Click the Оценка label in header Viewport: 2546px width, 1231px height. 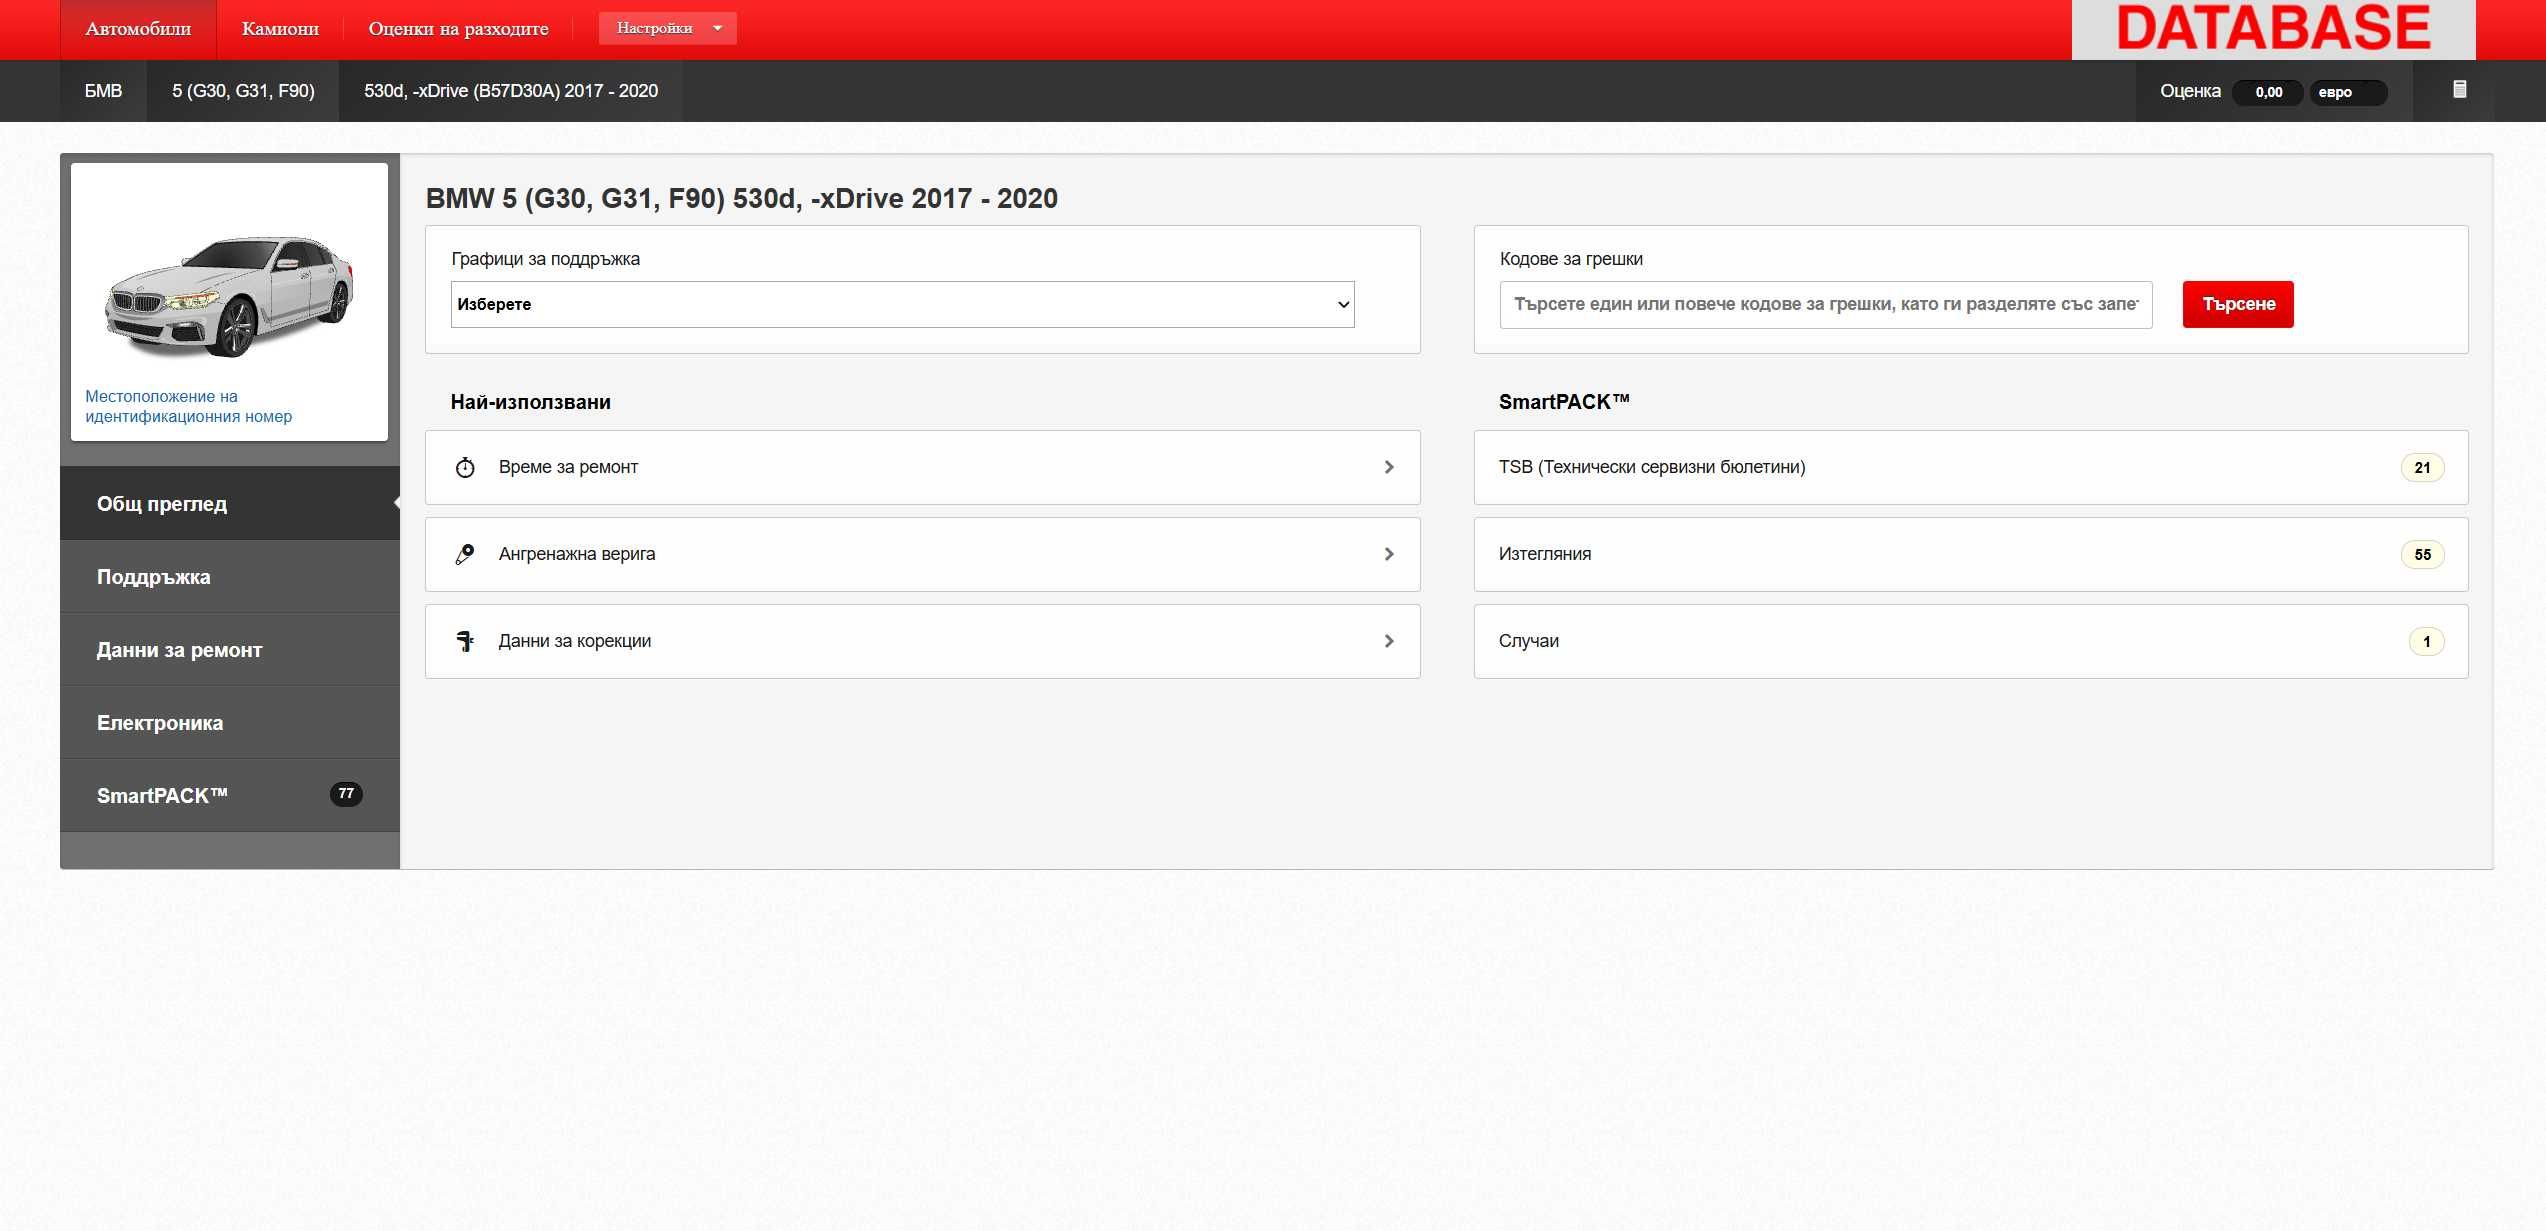coord(2190,91)
